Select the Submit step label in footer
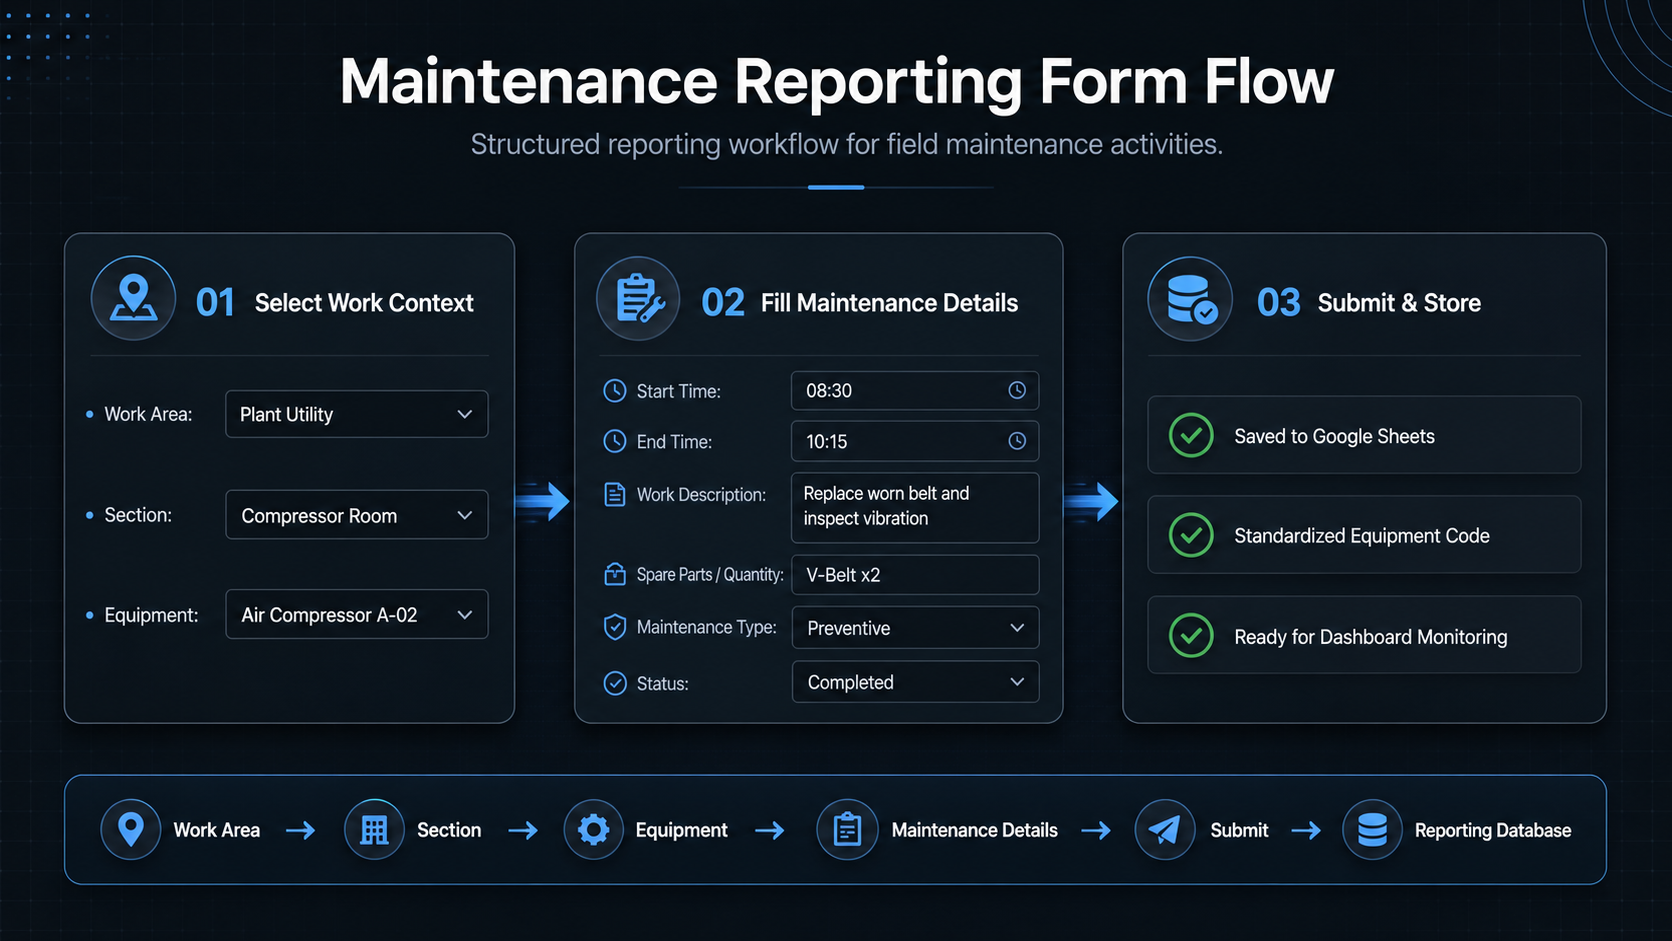The image size is (1672, 941). click(x=1239, y=830)
